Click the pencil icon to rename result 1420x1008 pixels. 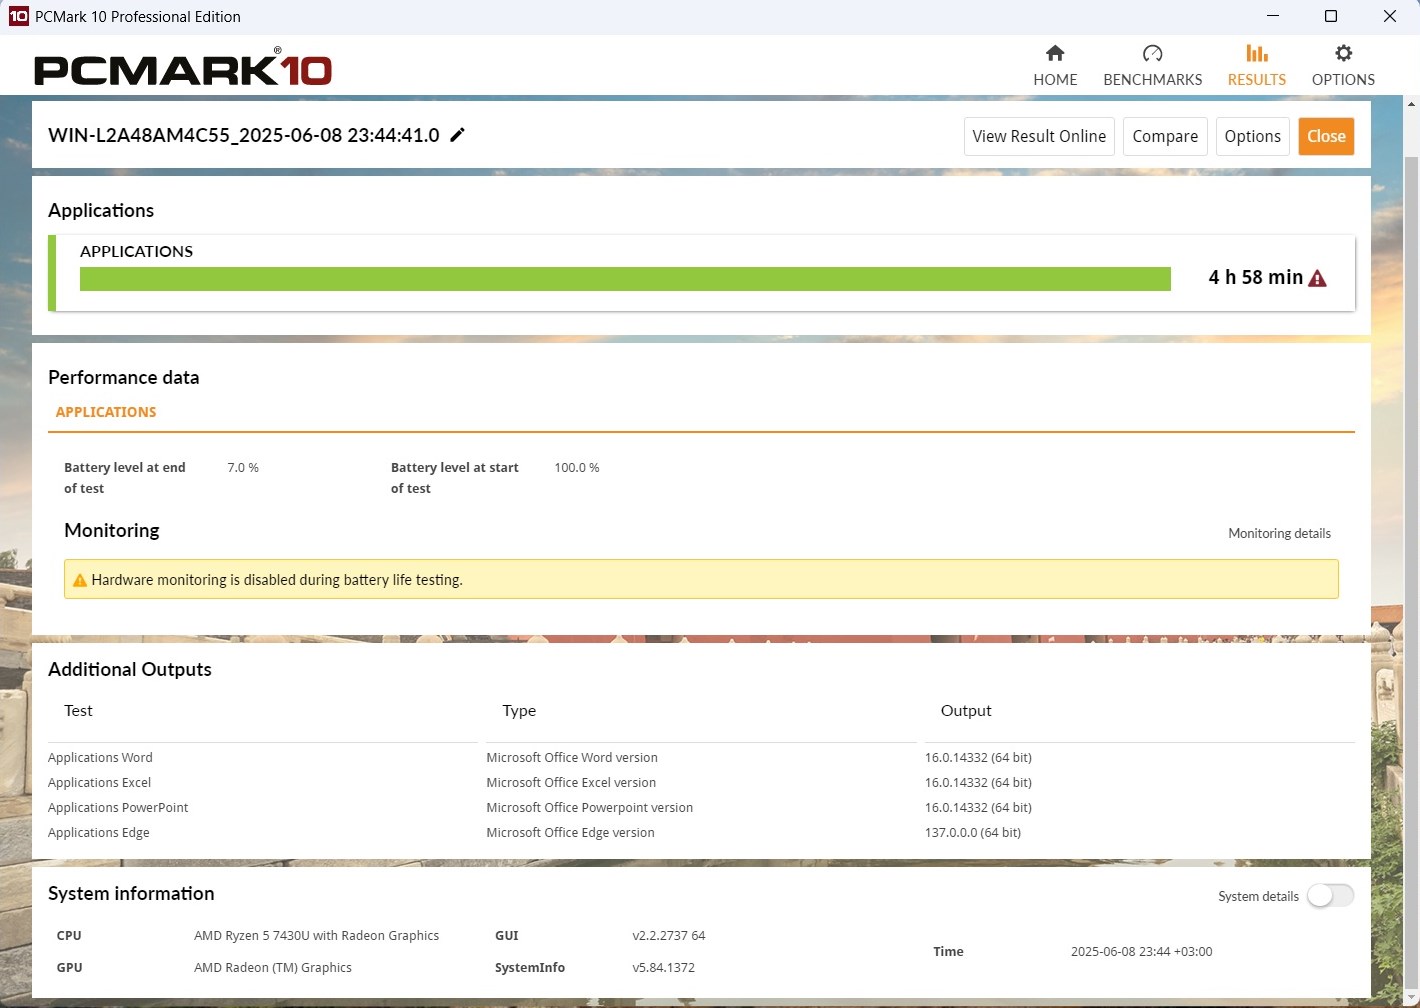click(x=458, y=135)
